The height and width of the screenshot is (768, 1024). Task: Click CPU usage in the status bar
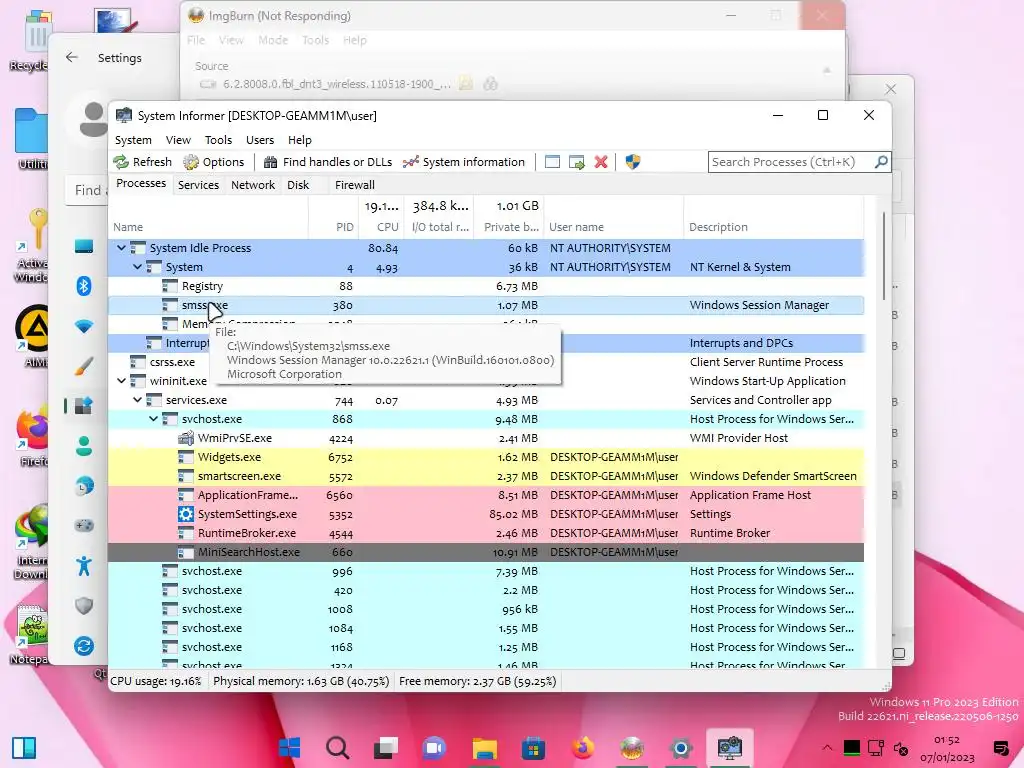tap(156, 681)
